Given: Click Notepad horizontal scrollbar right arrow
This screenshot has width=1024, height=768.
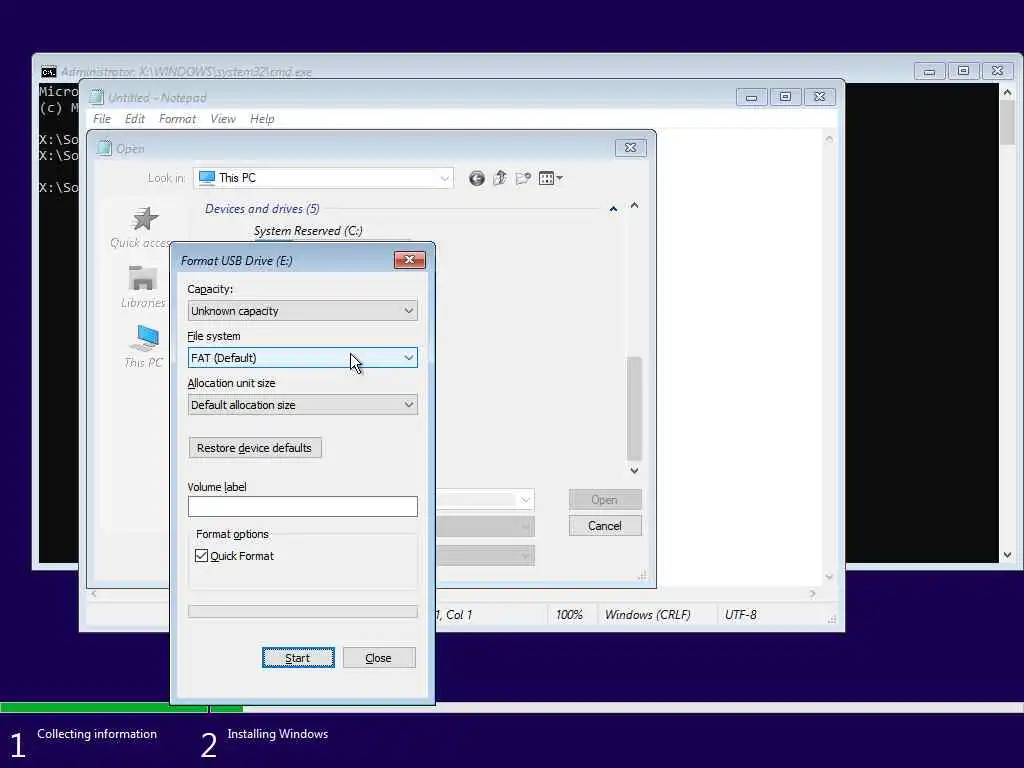Looking at the screenshot, I should click(x=812, y=594).
